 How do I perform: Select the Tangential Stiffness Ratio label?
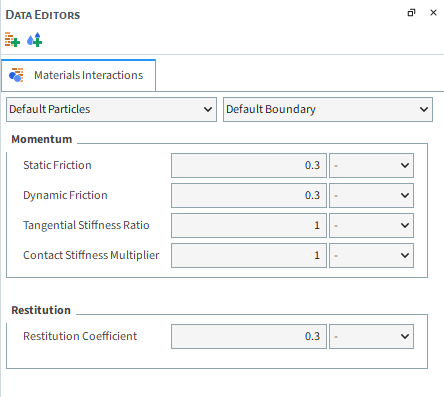[86, 225]
